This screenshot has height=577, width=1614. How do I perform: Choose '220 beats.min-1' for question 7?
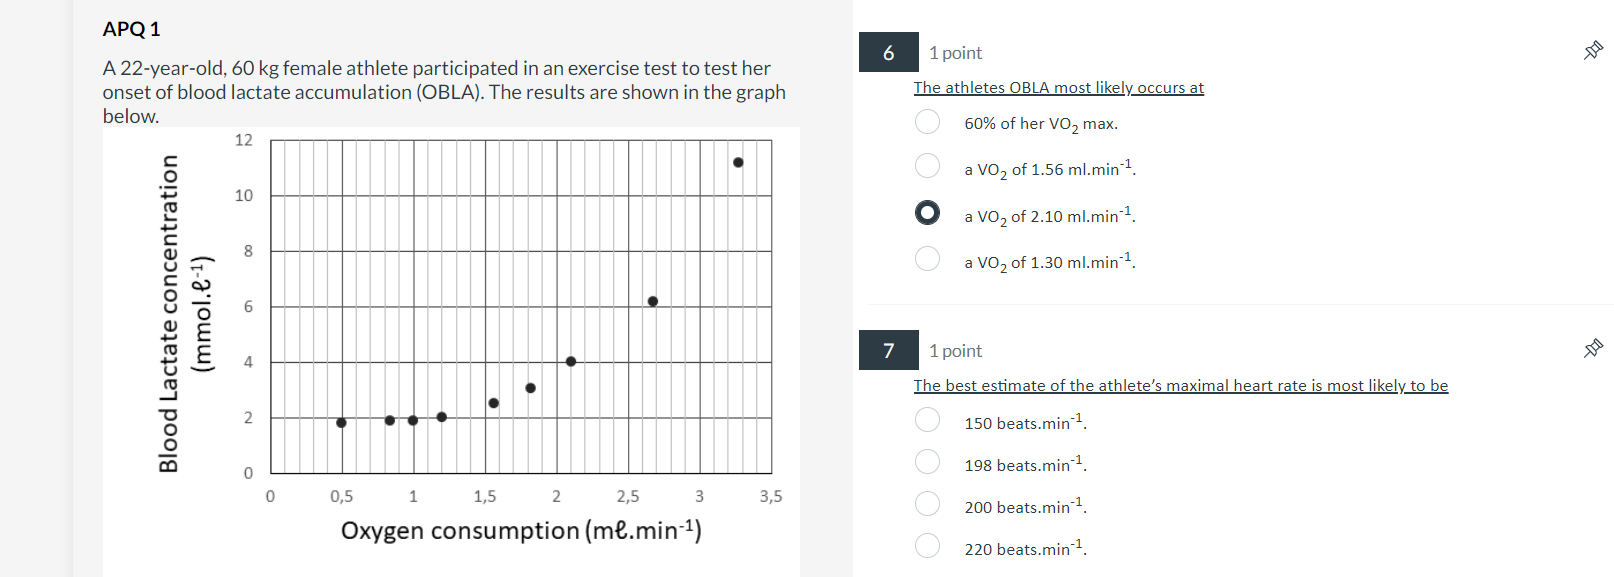927,546
